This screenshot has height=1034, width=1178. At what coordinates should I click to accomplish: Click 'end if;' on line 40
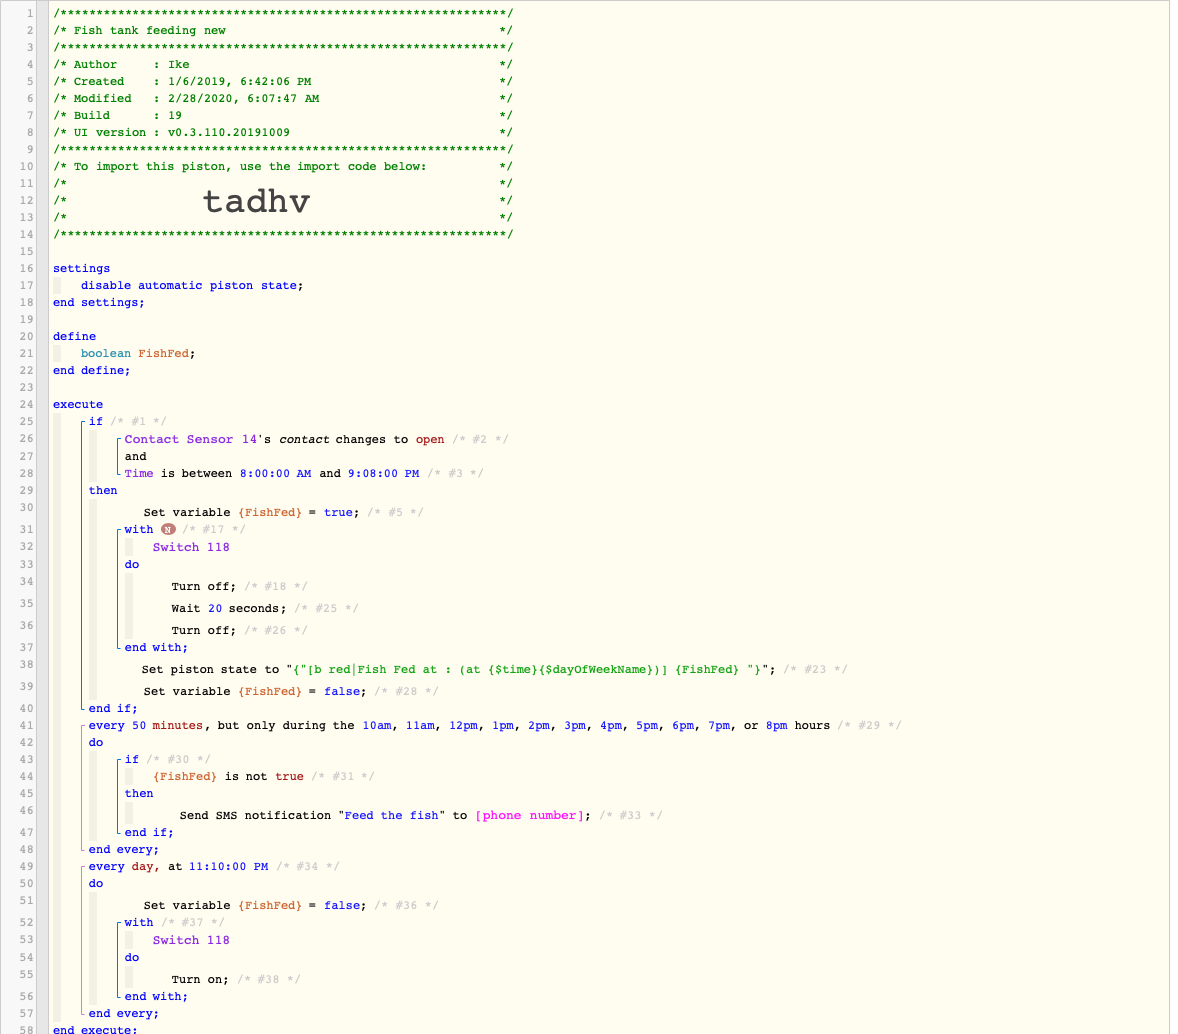pos(113,709)
